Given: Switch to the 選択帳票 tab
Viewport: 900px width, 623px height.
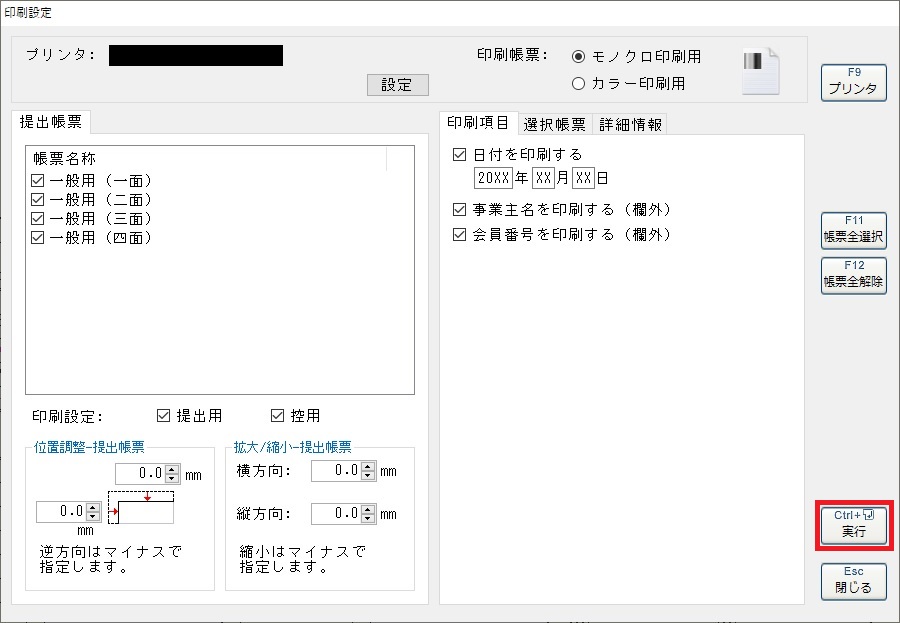Looking at the screenshot, I should pos(555,124).
